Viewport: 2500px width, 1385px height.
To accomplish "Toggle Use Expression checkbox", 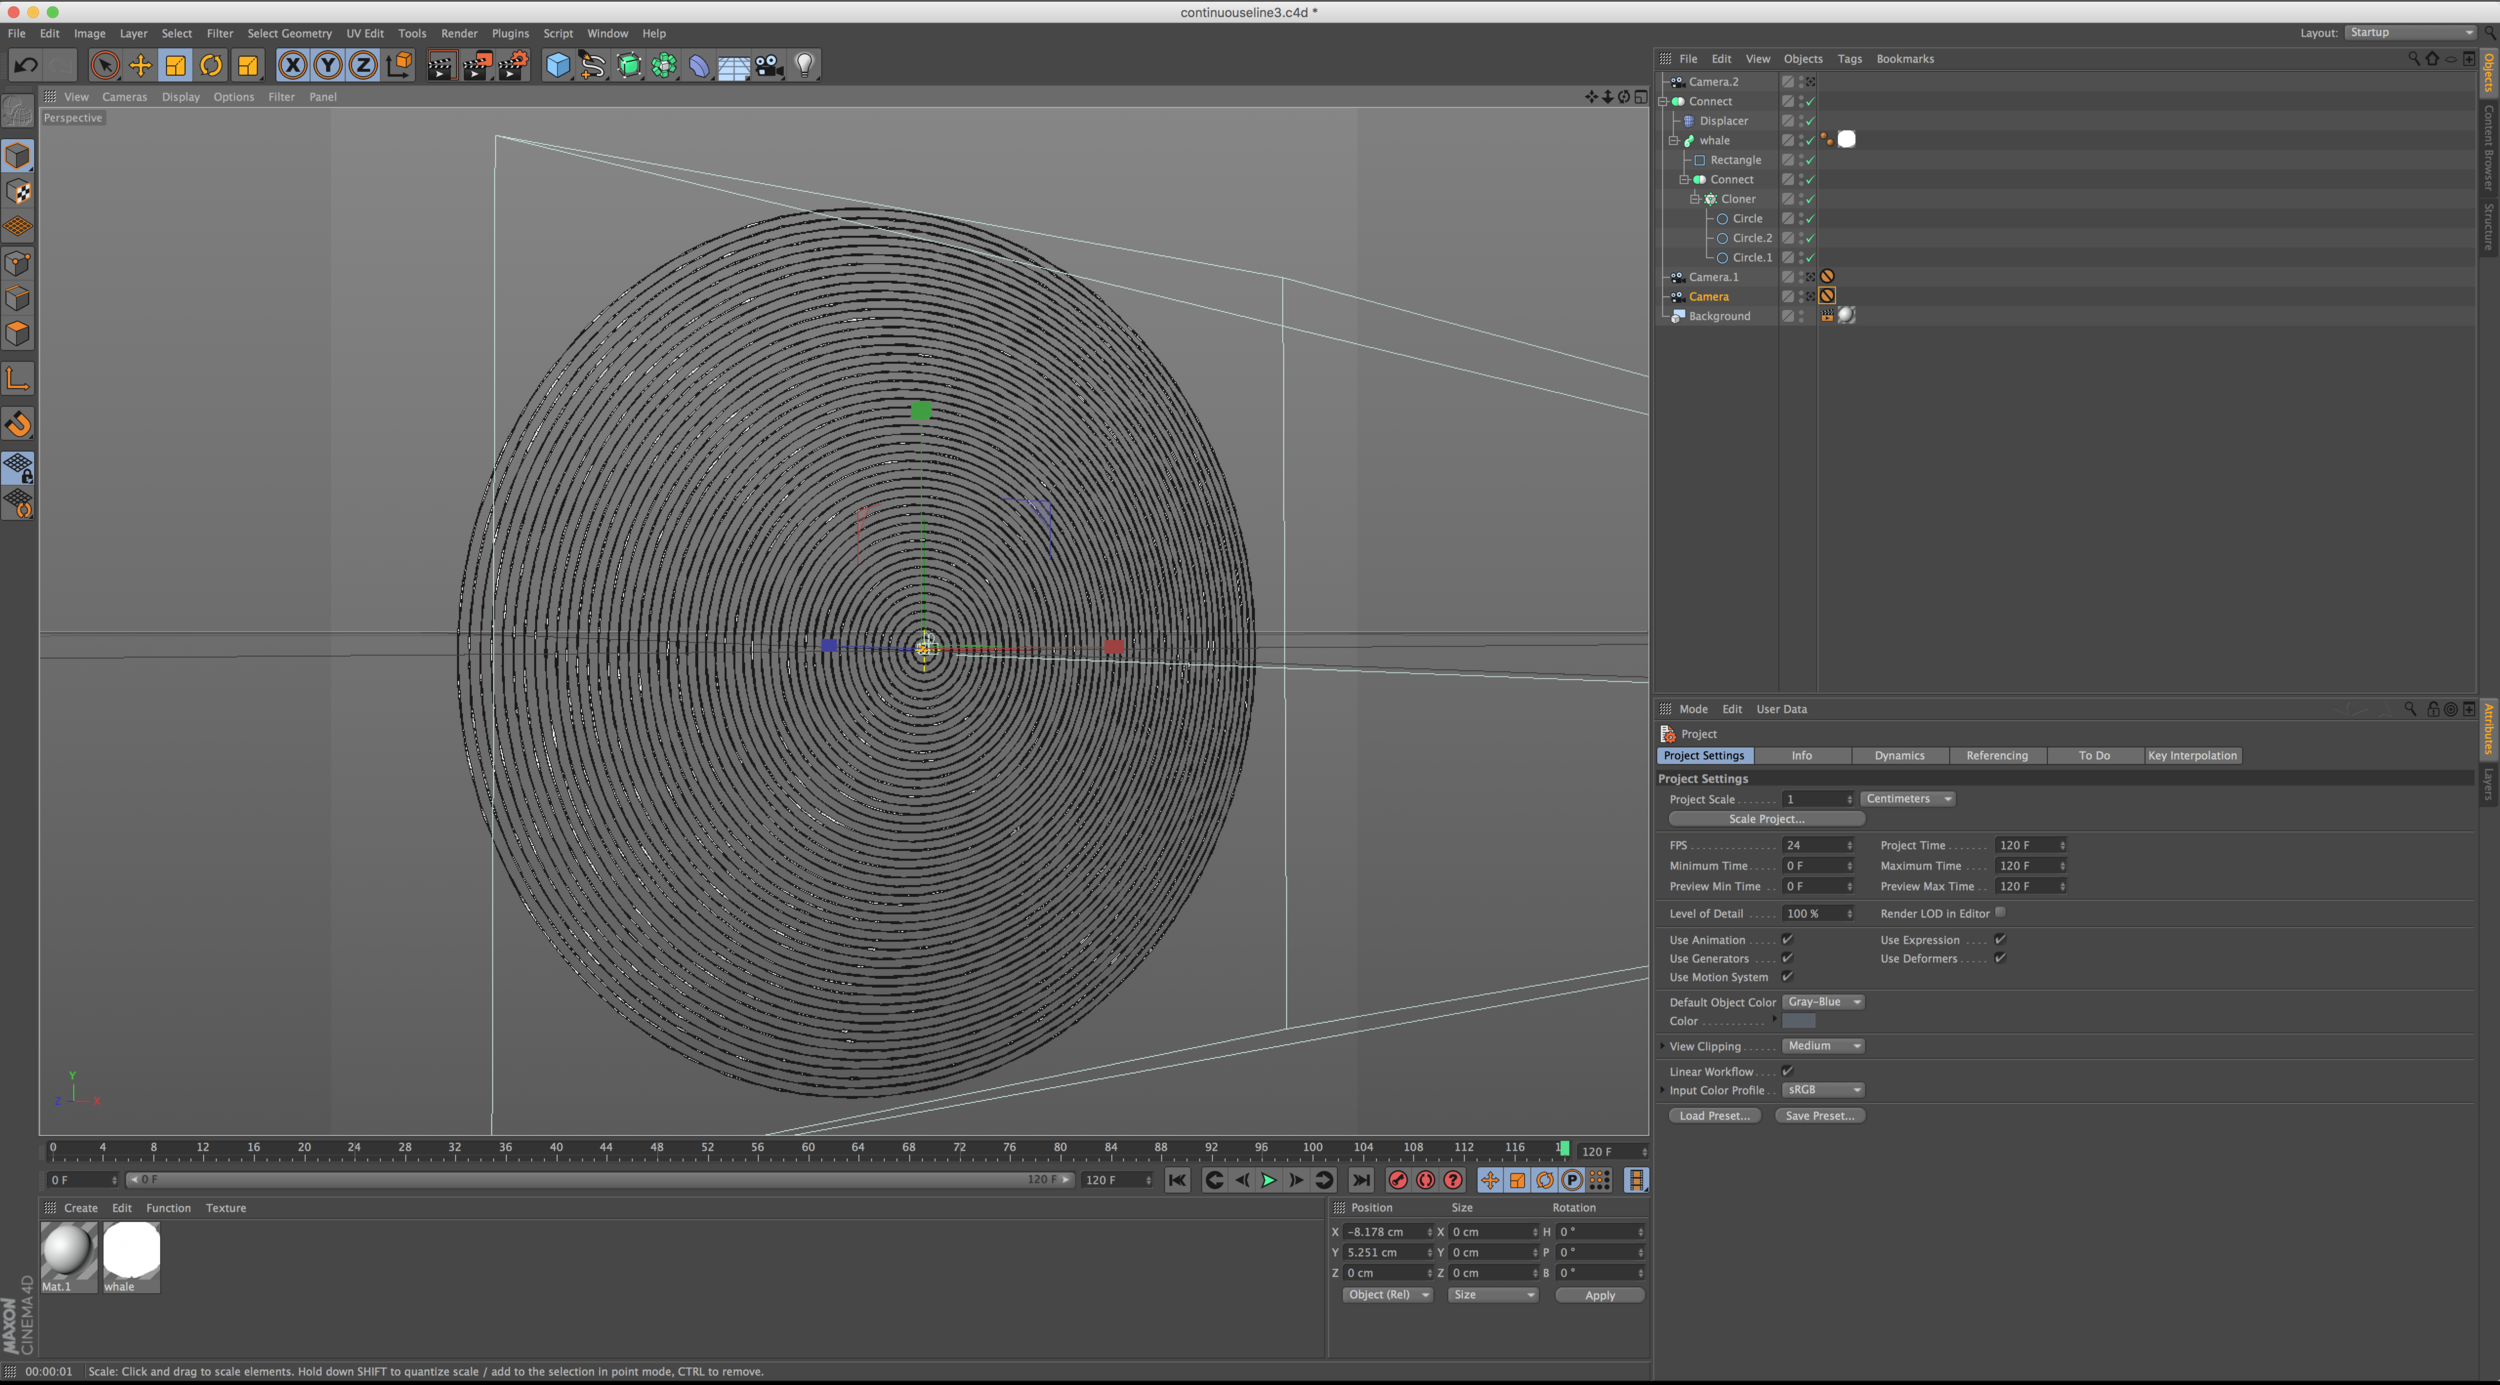I will pos(2000,939).
